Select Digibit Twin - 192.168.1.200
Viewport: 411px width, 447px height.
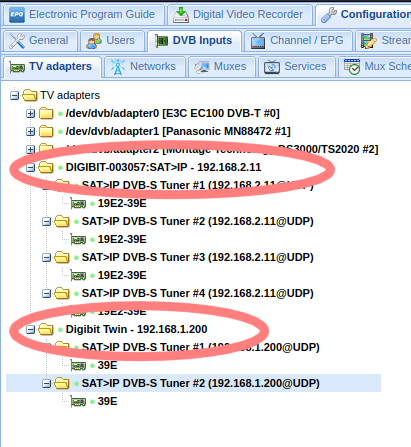[136, 329]
